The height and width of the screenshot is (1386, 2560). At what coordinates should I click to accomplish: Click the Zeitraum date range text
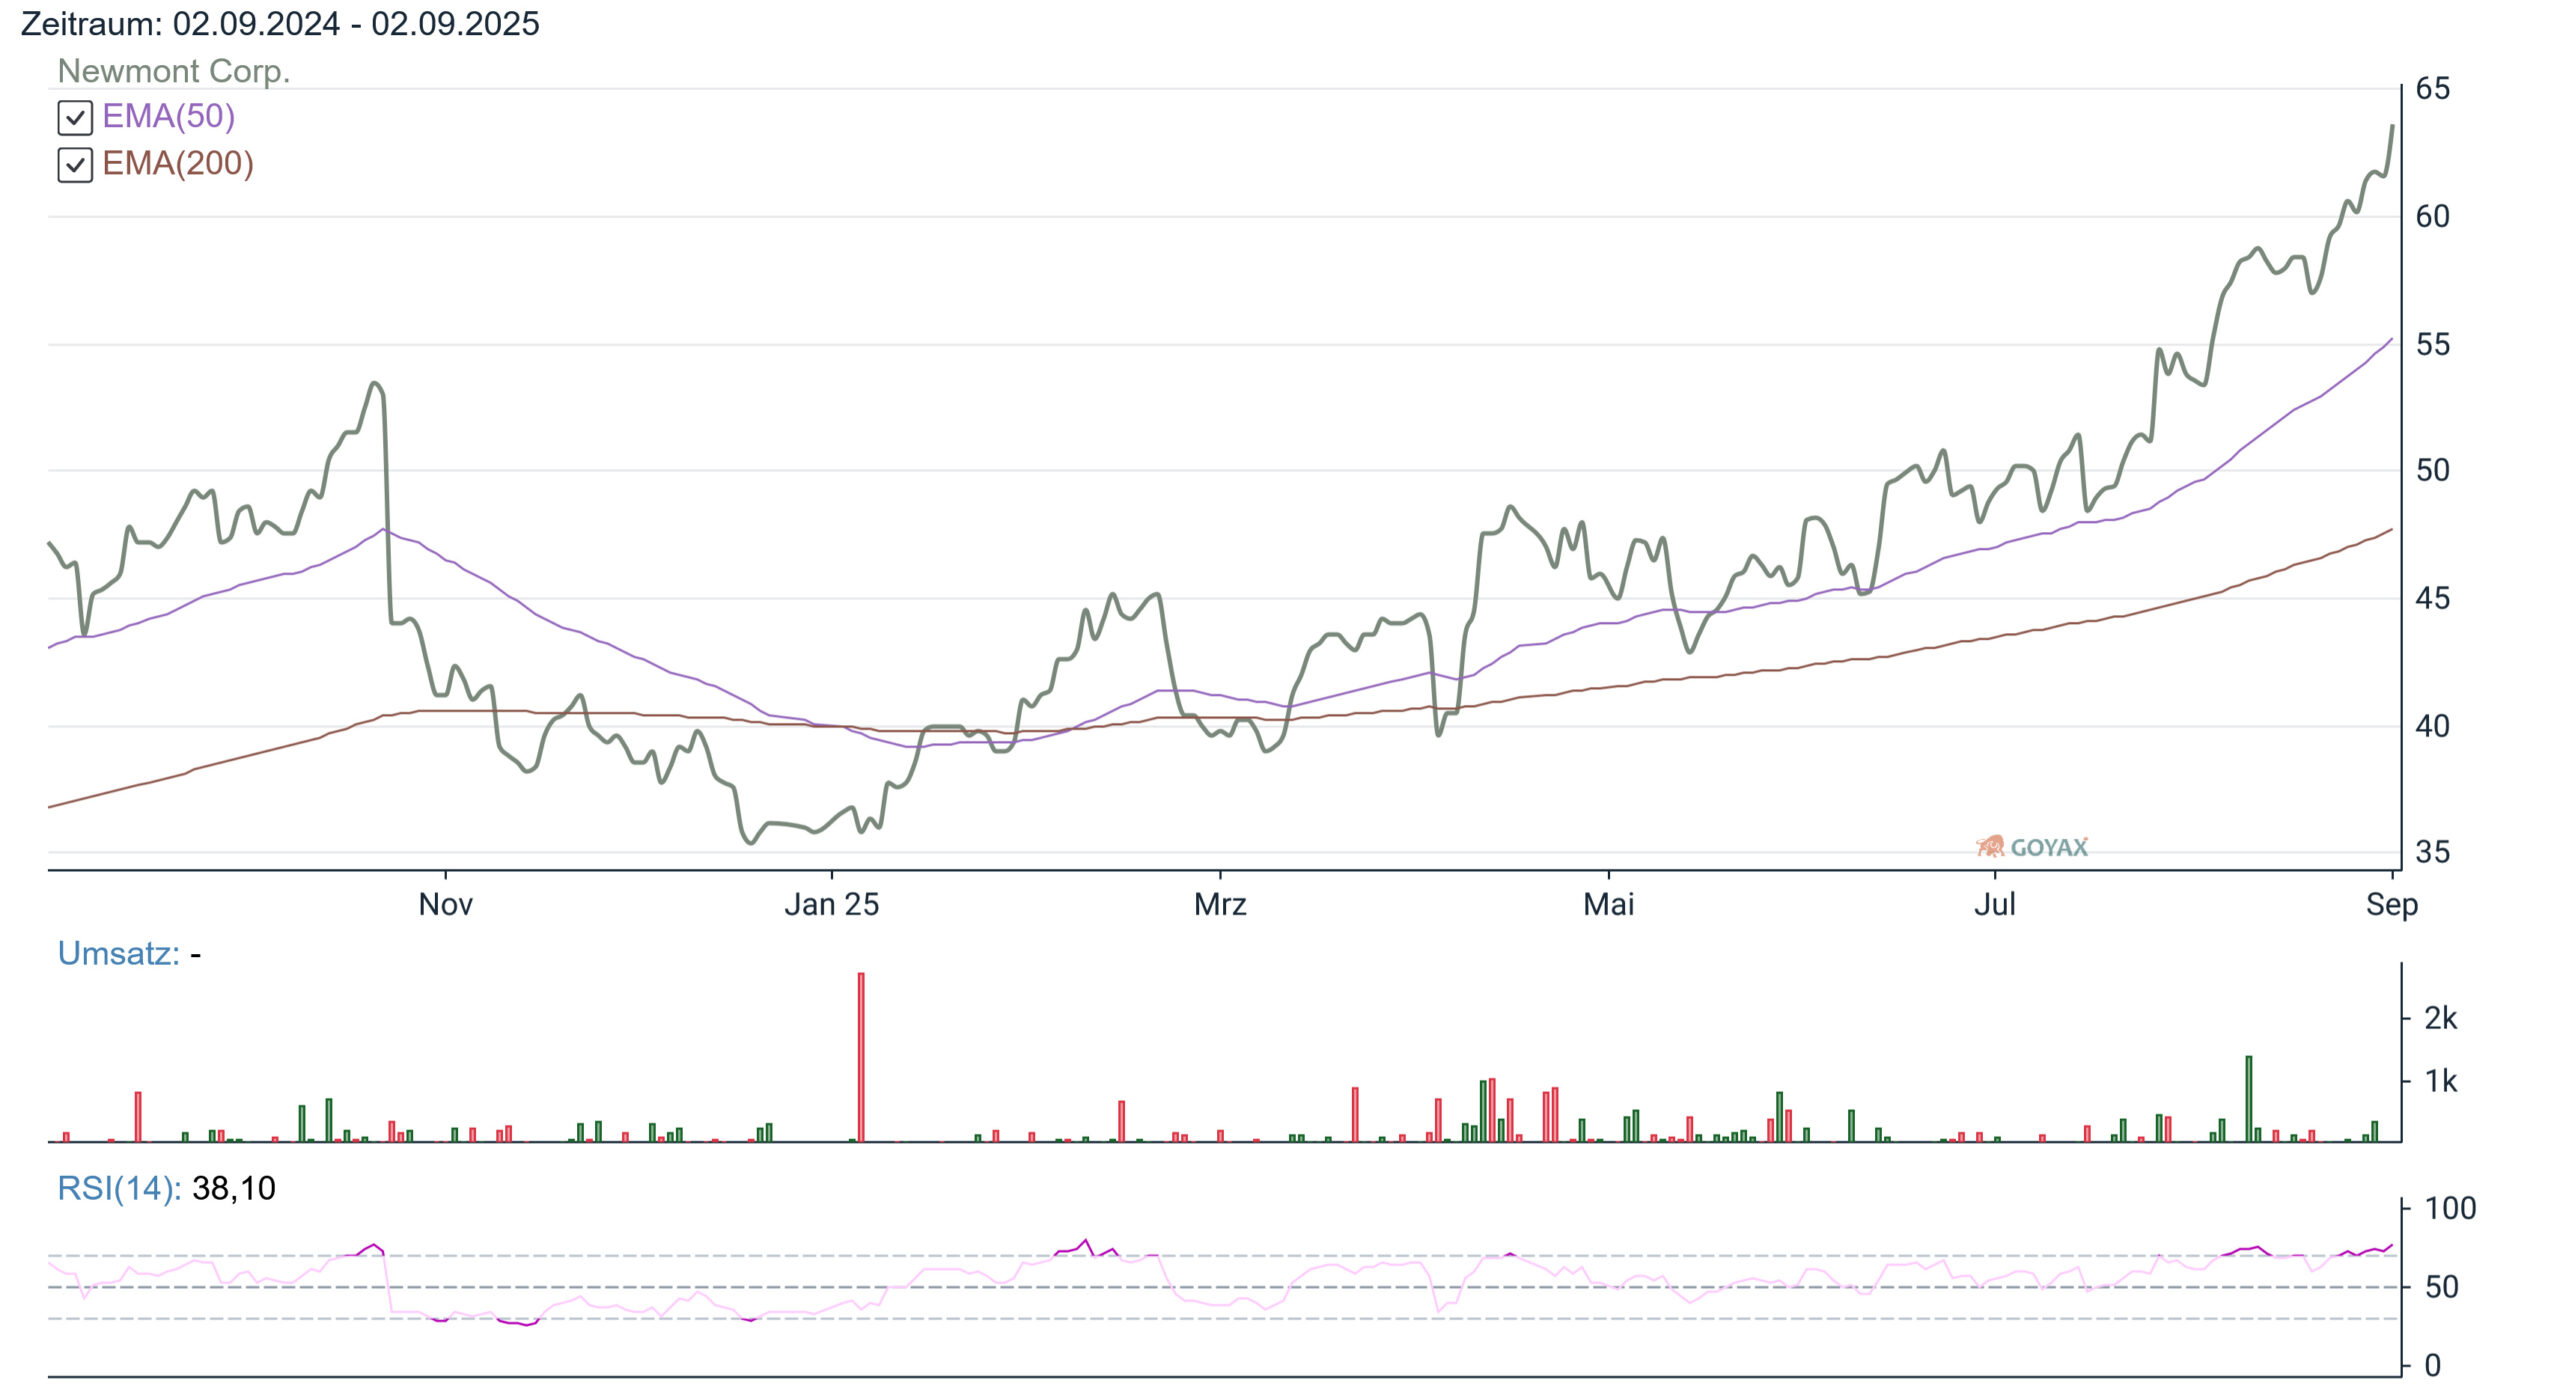click(280, 23)
